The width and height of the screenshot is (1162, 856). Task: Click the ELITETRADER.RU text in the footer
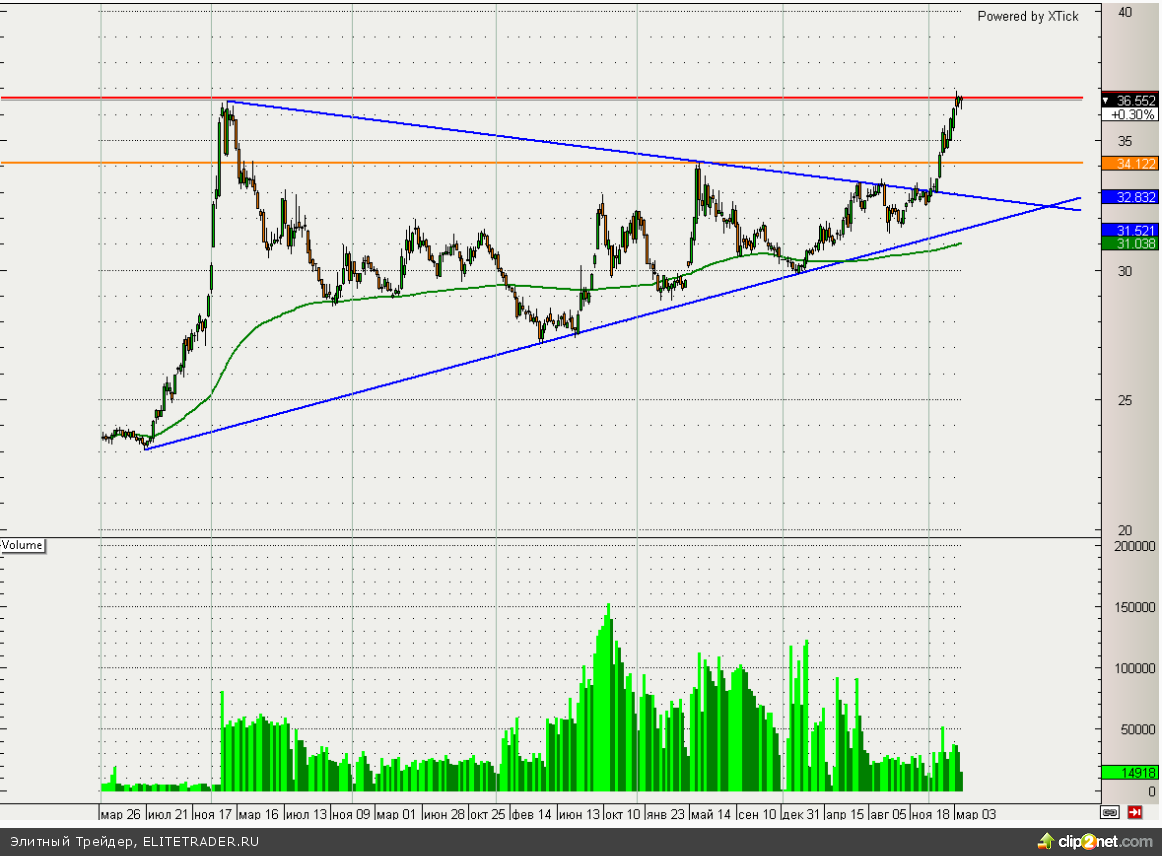click(200, 842)
